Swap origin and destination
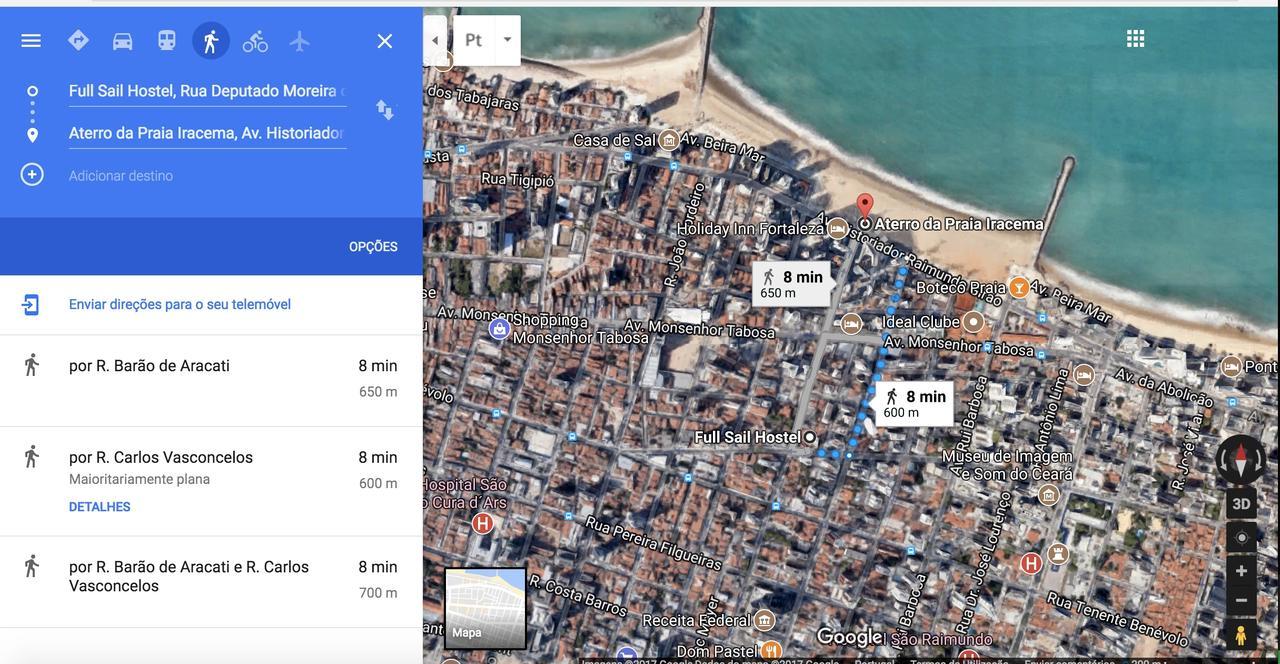 tap(385, 109)
